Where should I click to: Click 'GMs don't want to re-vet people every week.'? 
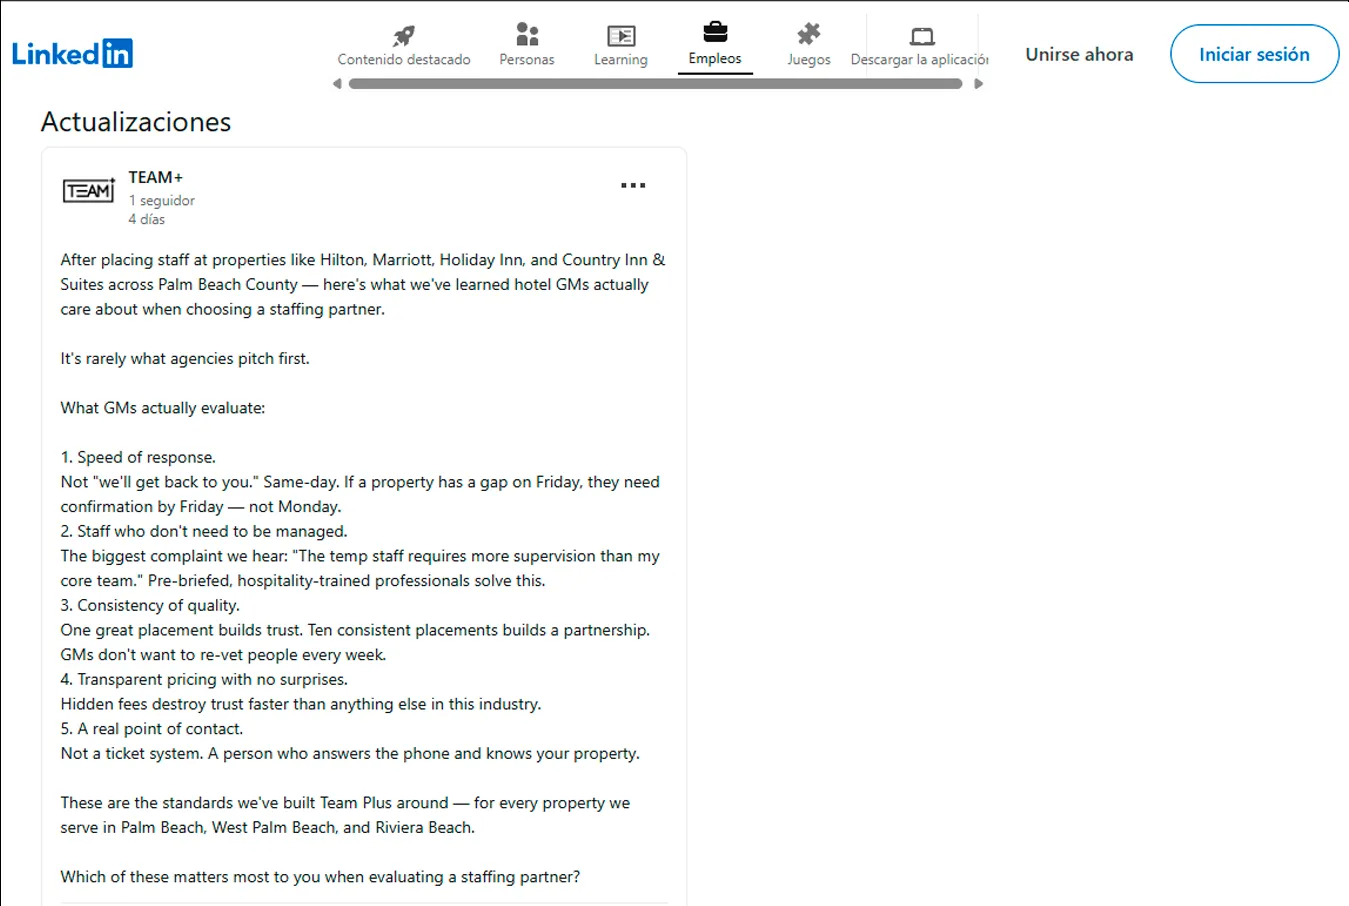coord(223,655)
